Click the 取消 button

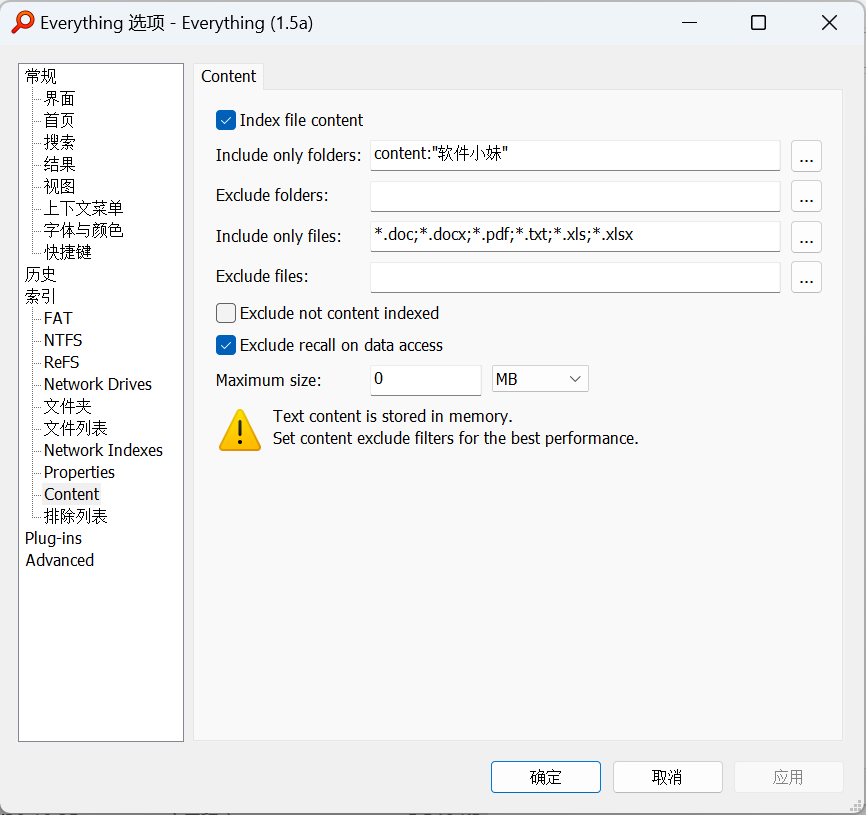pyautogui.click(x=667, y=777)
